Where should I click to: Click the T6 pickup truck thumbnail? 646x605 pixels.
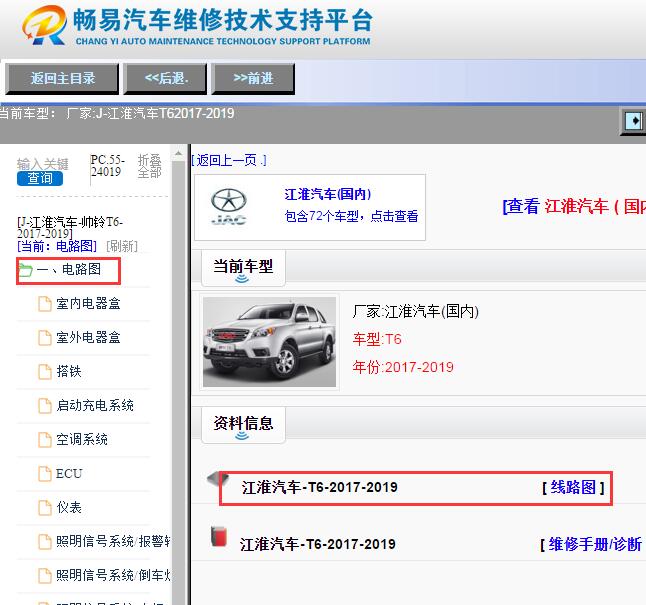click(269, 342)
